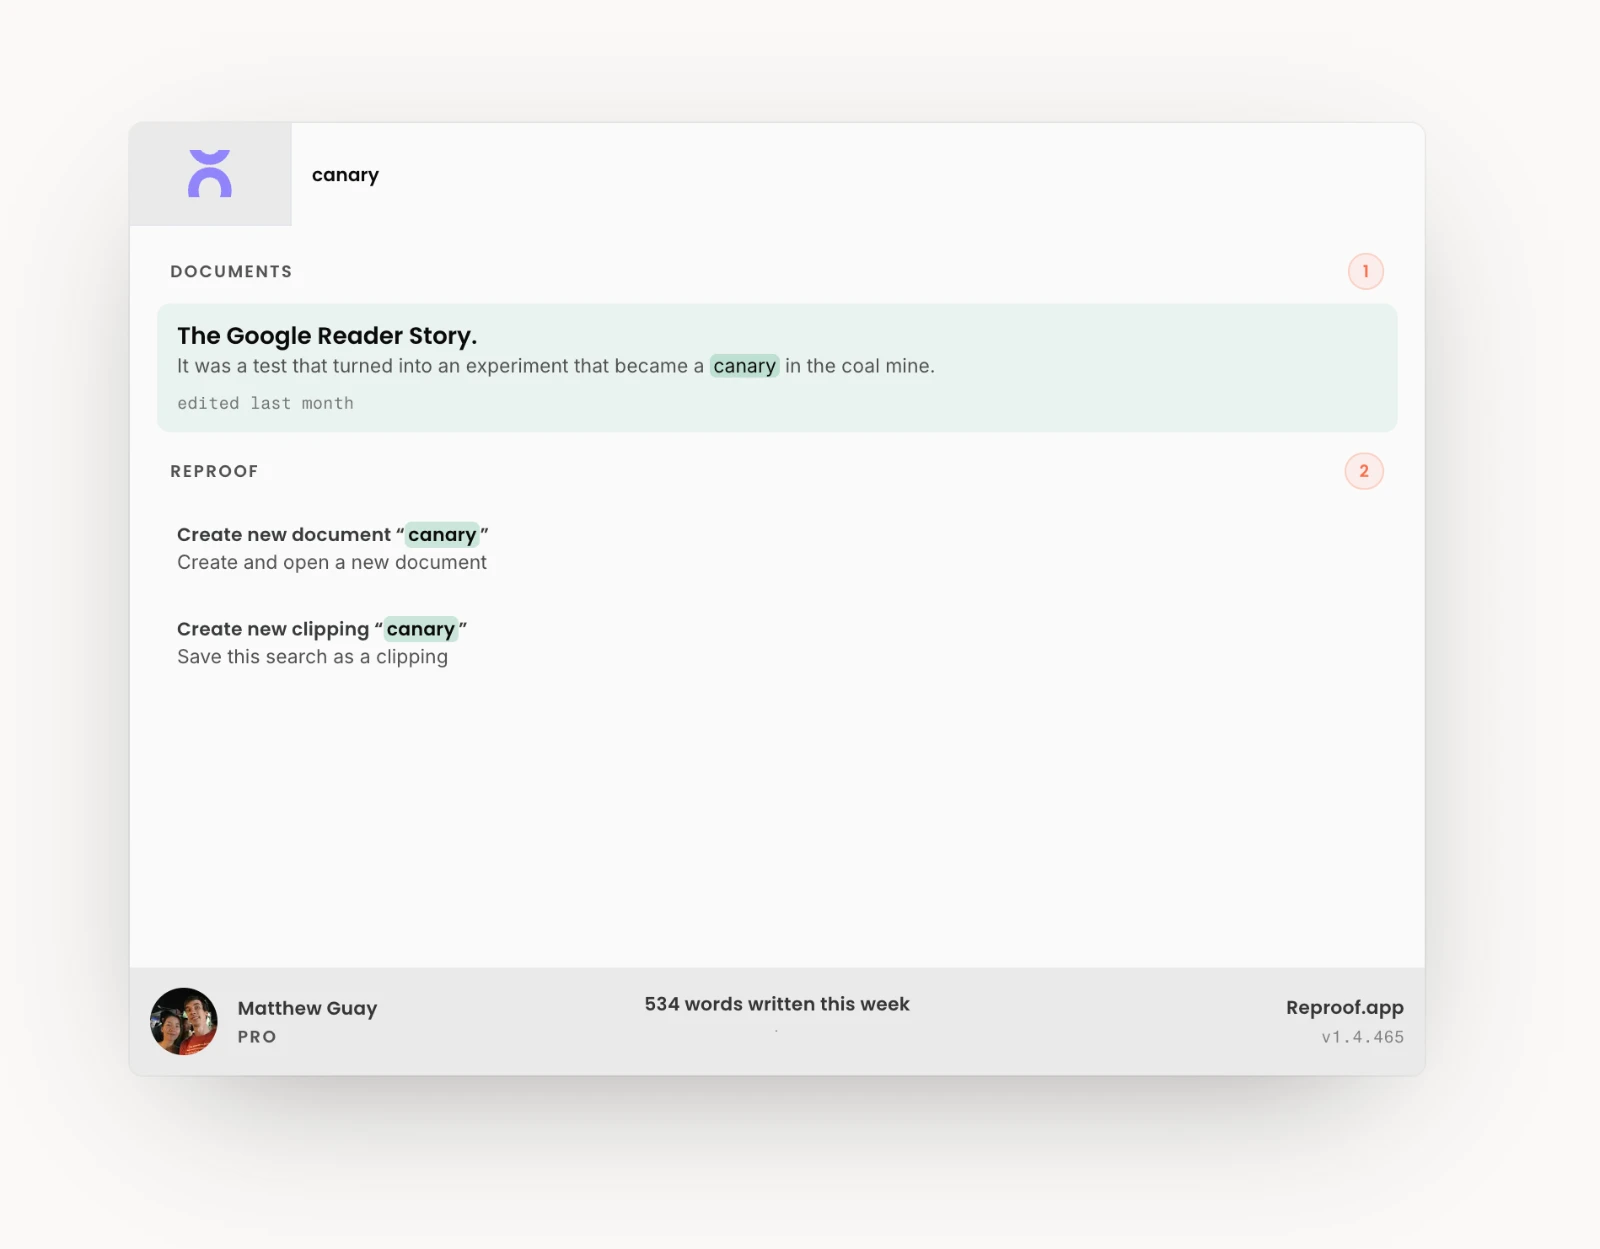The image size is (1600, 1249).
Task: Click the 534 words written this week stat
Action: (x=777, y=1004)
